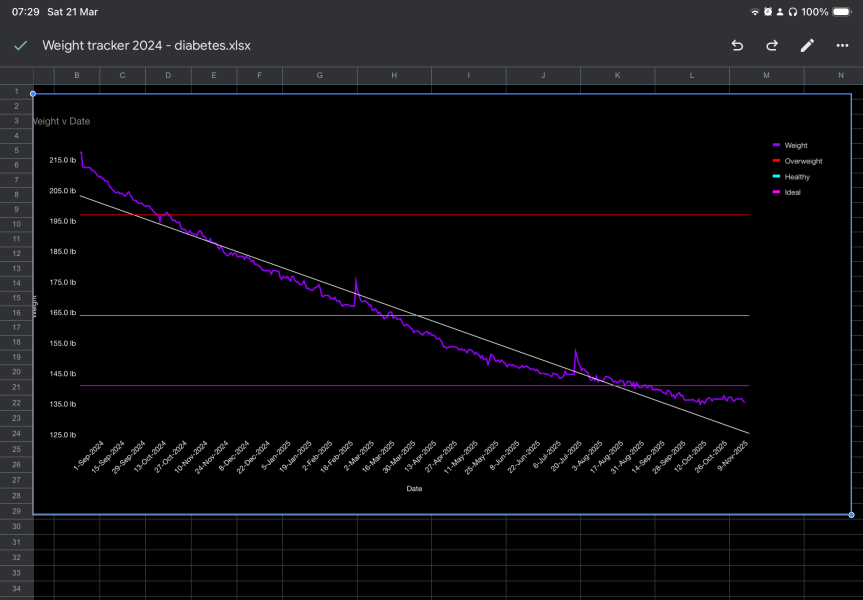Select column B header
The image size is (863, 600).
pos(77,75)
